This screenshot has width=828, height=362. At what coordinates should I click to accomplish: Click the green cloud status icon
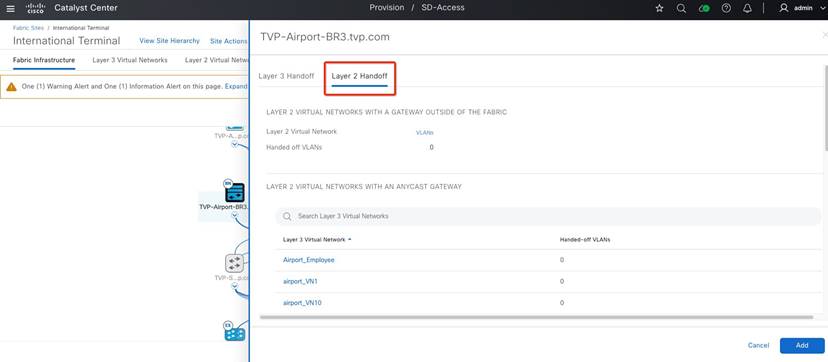tap(703, 8)
